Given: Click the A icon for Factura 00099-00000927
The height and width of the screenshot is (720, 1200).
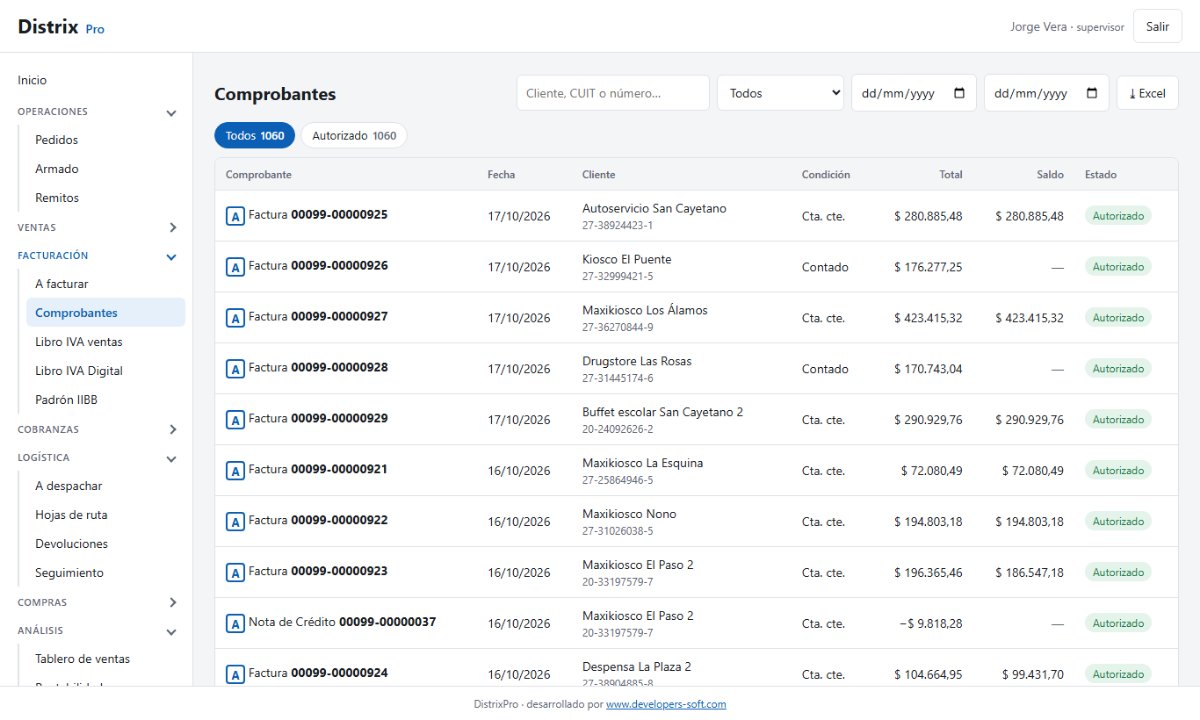Looking at the screenshot, I should 235,318.
